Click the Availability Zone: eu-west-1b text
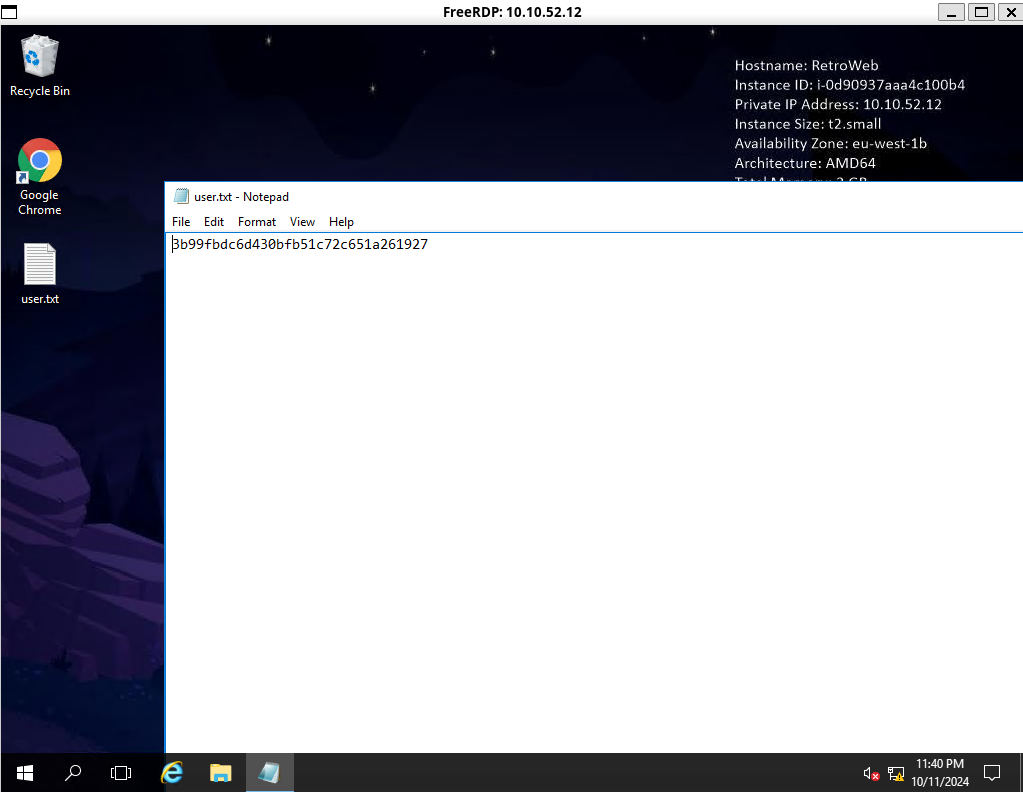The height and width of the screenshot is (792, 1023). (x=831, y=144)
